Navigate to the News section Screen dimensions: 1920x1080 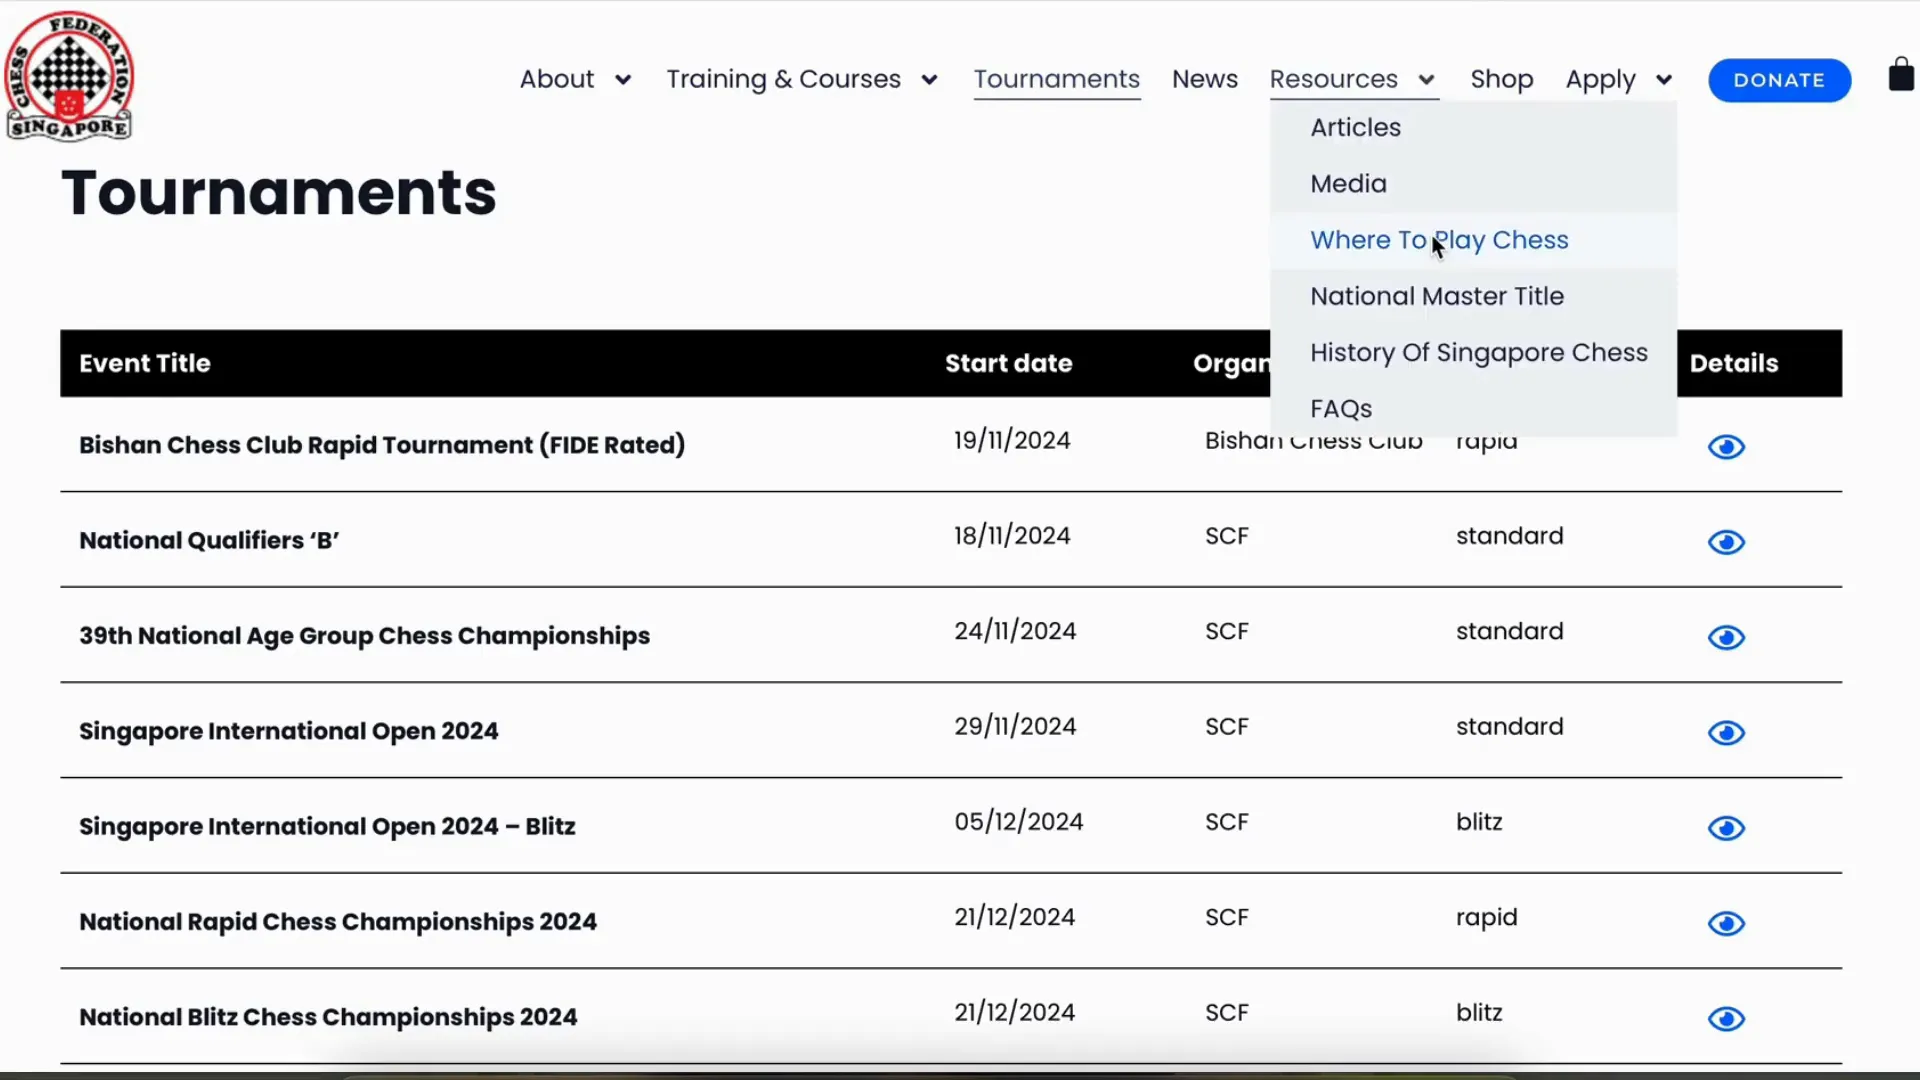(1204, 79)
